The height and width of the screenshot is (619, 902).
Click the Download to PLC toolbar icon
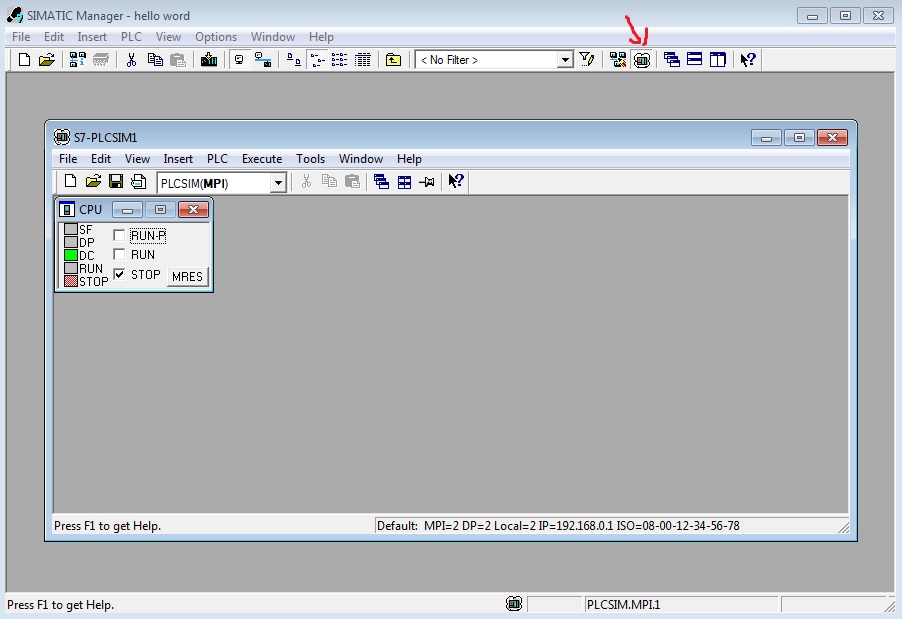coord(209,60)
